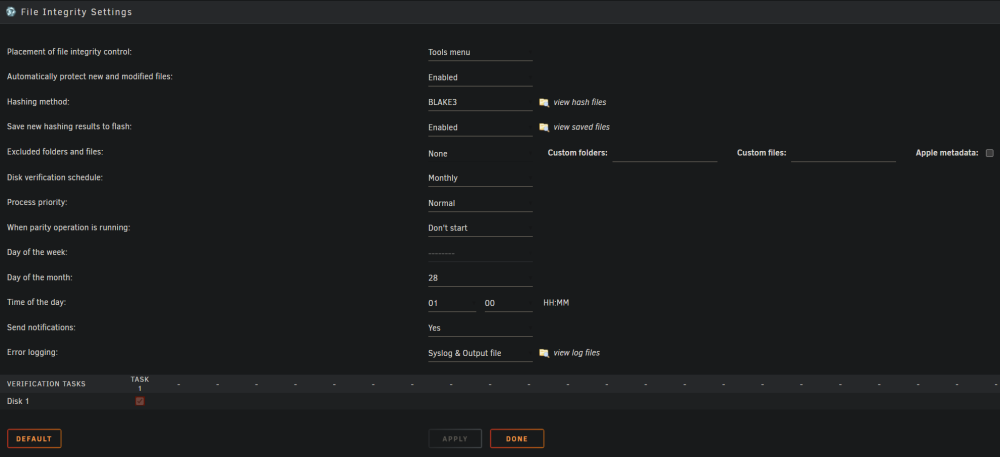Click the Time of the day label
Screen dimensions: 1000x457
36,303
